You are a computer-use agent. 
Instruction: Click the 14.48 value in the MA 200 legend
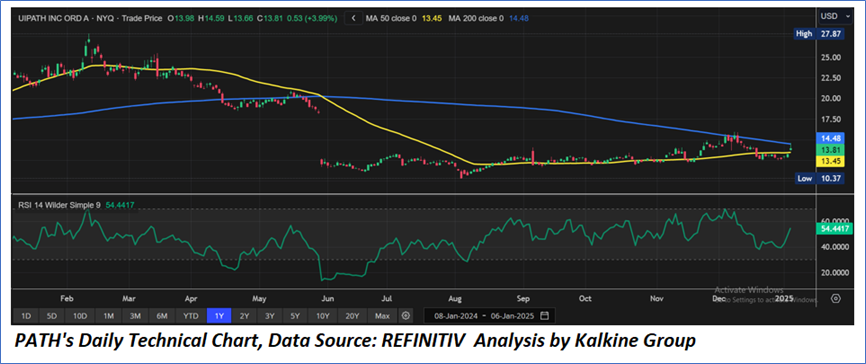519,18
